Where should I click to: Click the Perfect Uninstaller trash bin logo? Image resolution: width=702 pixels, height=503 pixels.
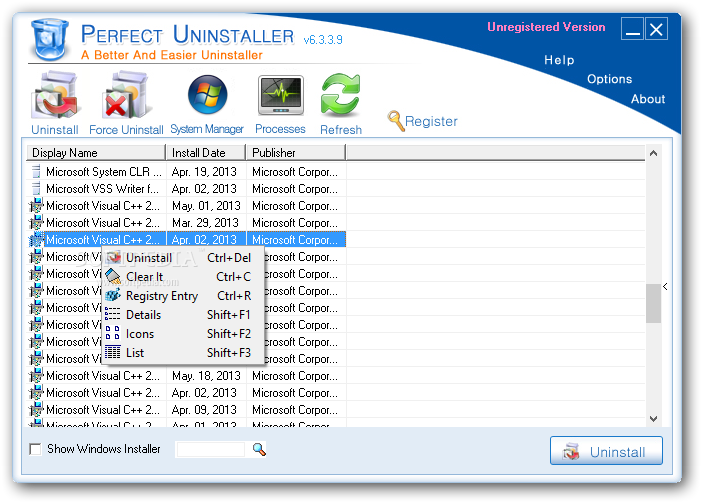point(49,39)
